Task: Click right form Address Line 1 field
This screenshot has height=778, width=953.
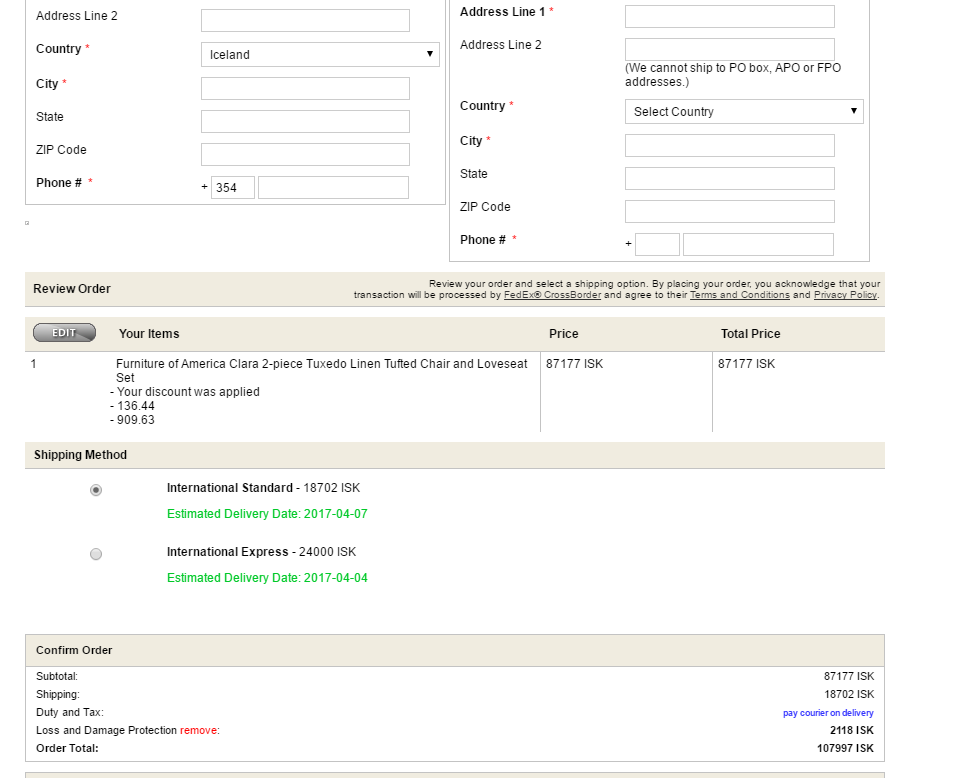Action: 729,17
